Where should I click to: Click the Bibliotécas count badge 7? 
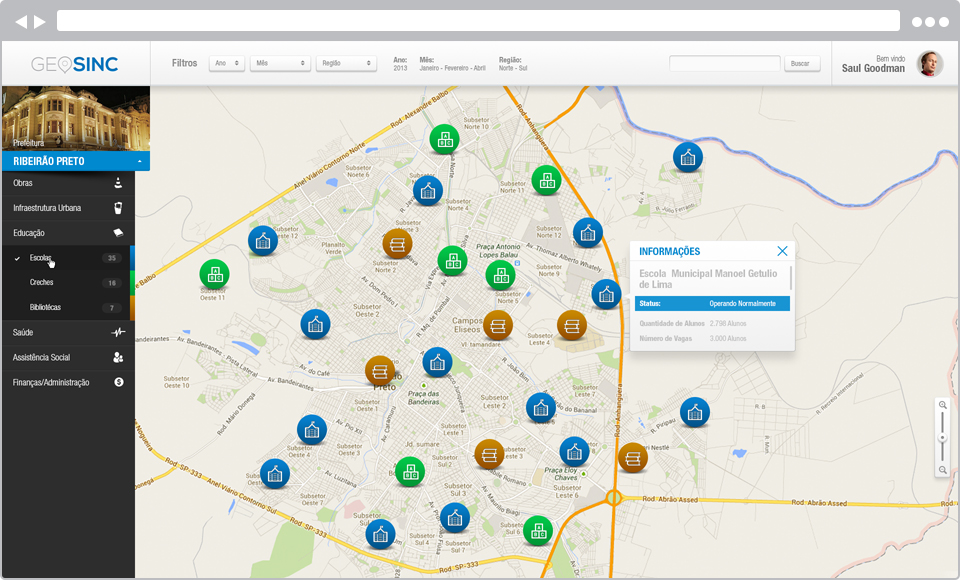111,308
